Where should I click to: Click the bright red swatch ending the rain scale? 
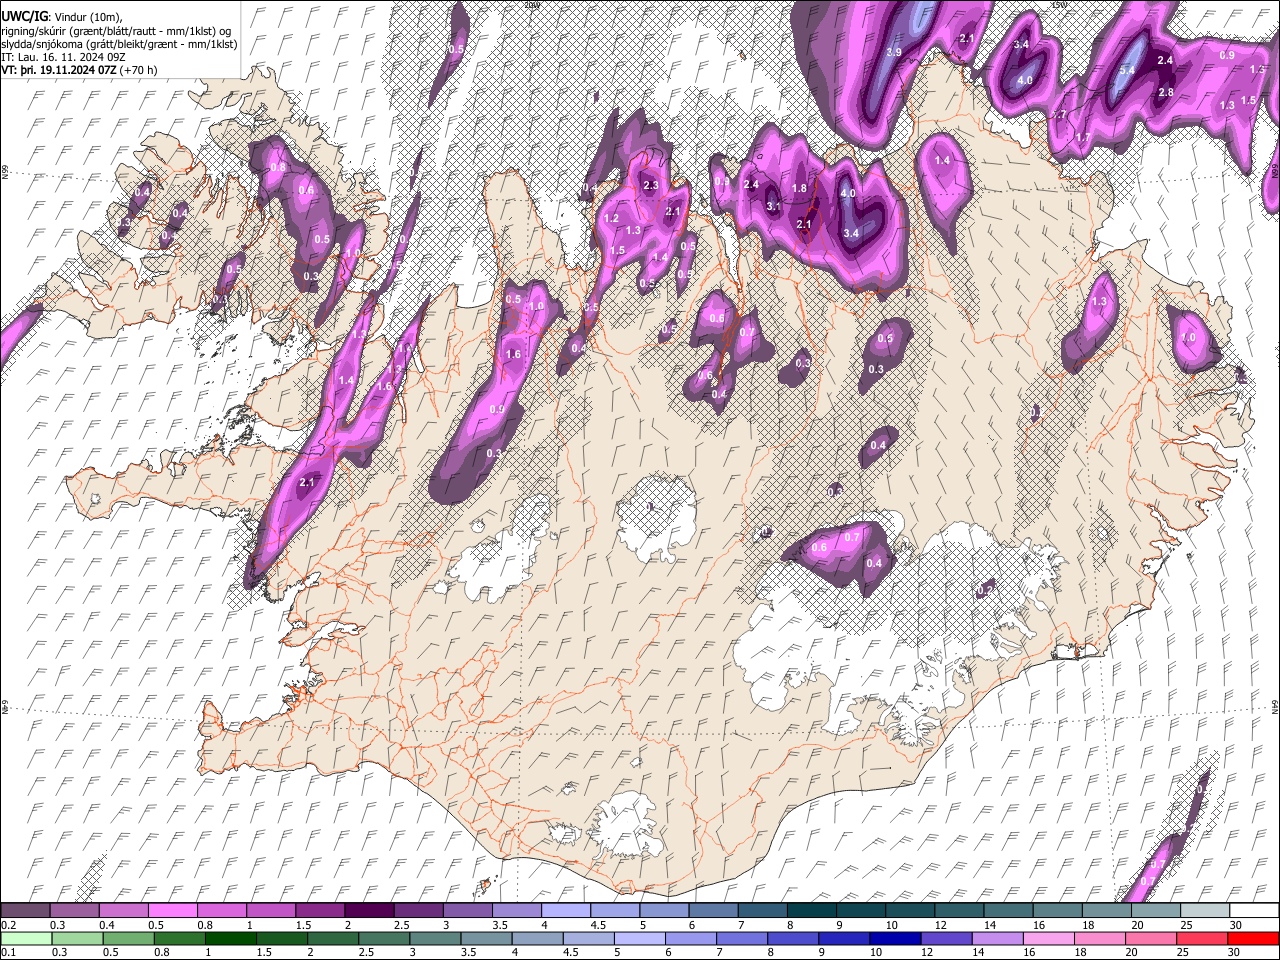[1252, 938]
